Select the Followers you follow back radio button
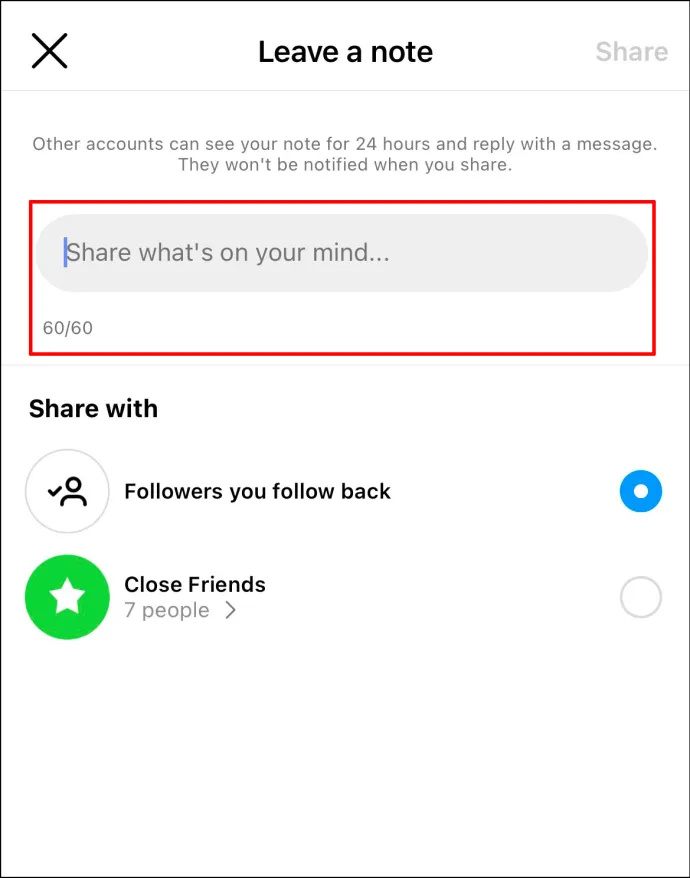This screenshot has height=878, width=690. (x=641, y=491)
